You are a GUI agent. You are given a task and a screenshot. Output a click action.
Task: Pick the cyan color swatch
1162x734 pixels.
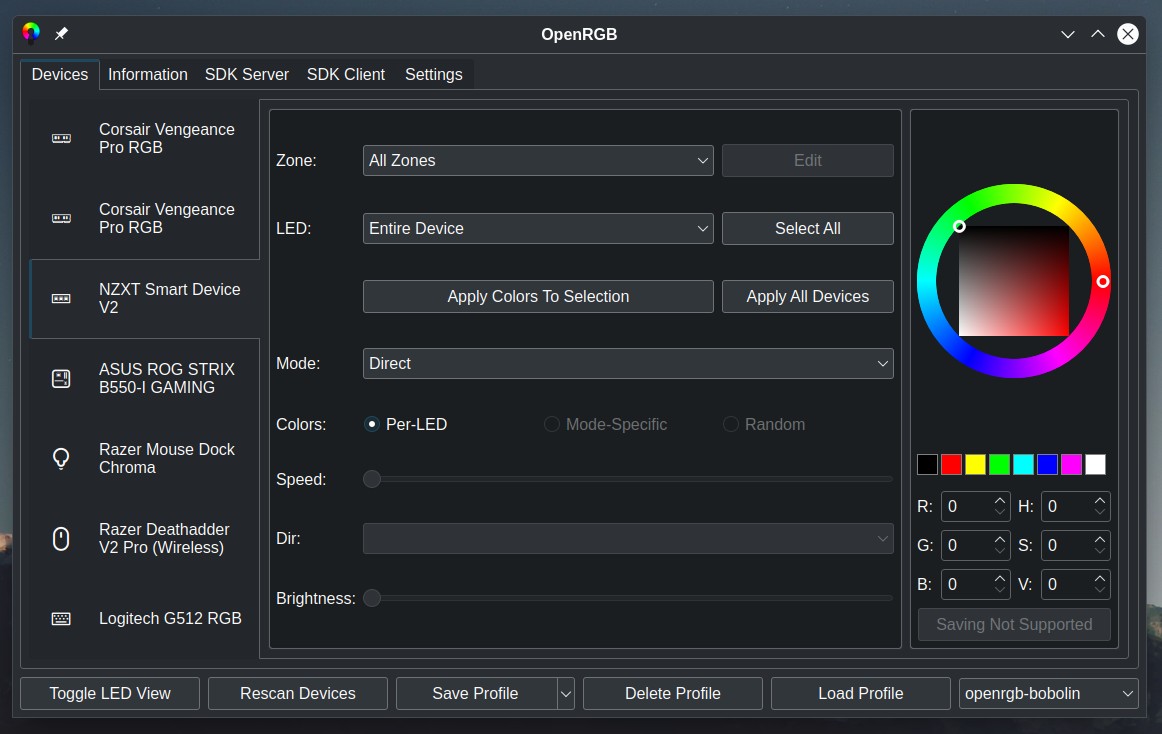click(1023, 464)
